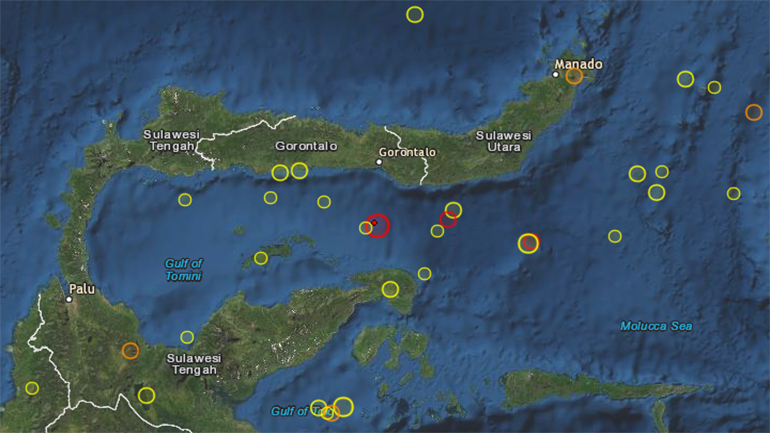Select the yellow circle overlapping a red circle near Molucca Sea
Image resolution: width=770 pixels, height=433 pixels.
[528, 244]
